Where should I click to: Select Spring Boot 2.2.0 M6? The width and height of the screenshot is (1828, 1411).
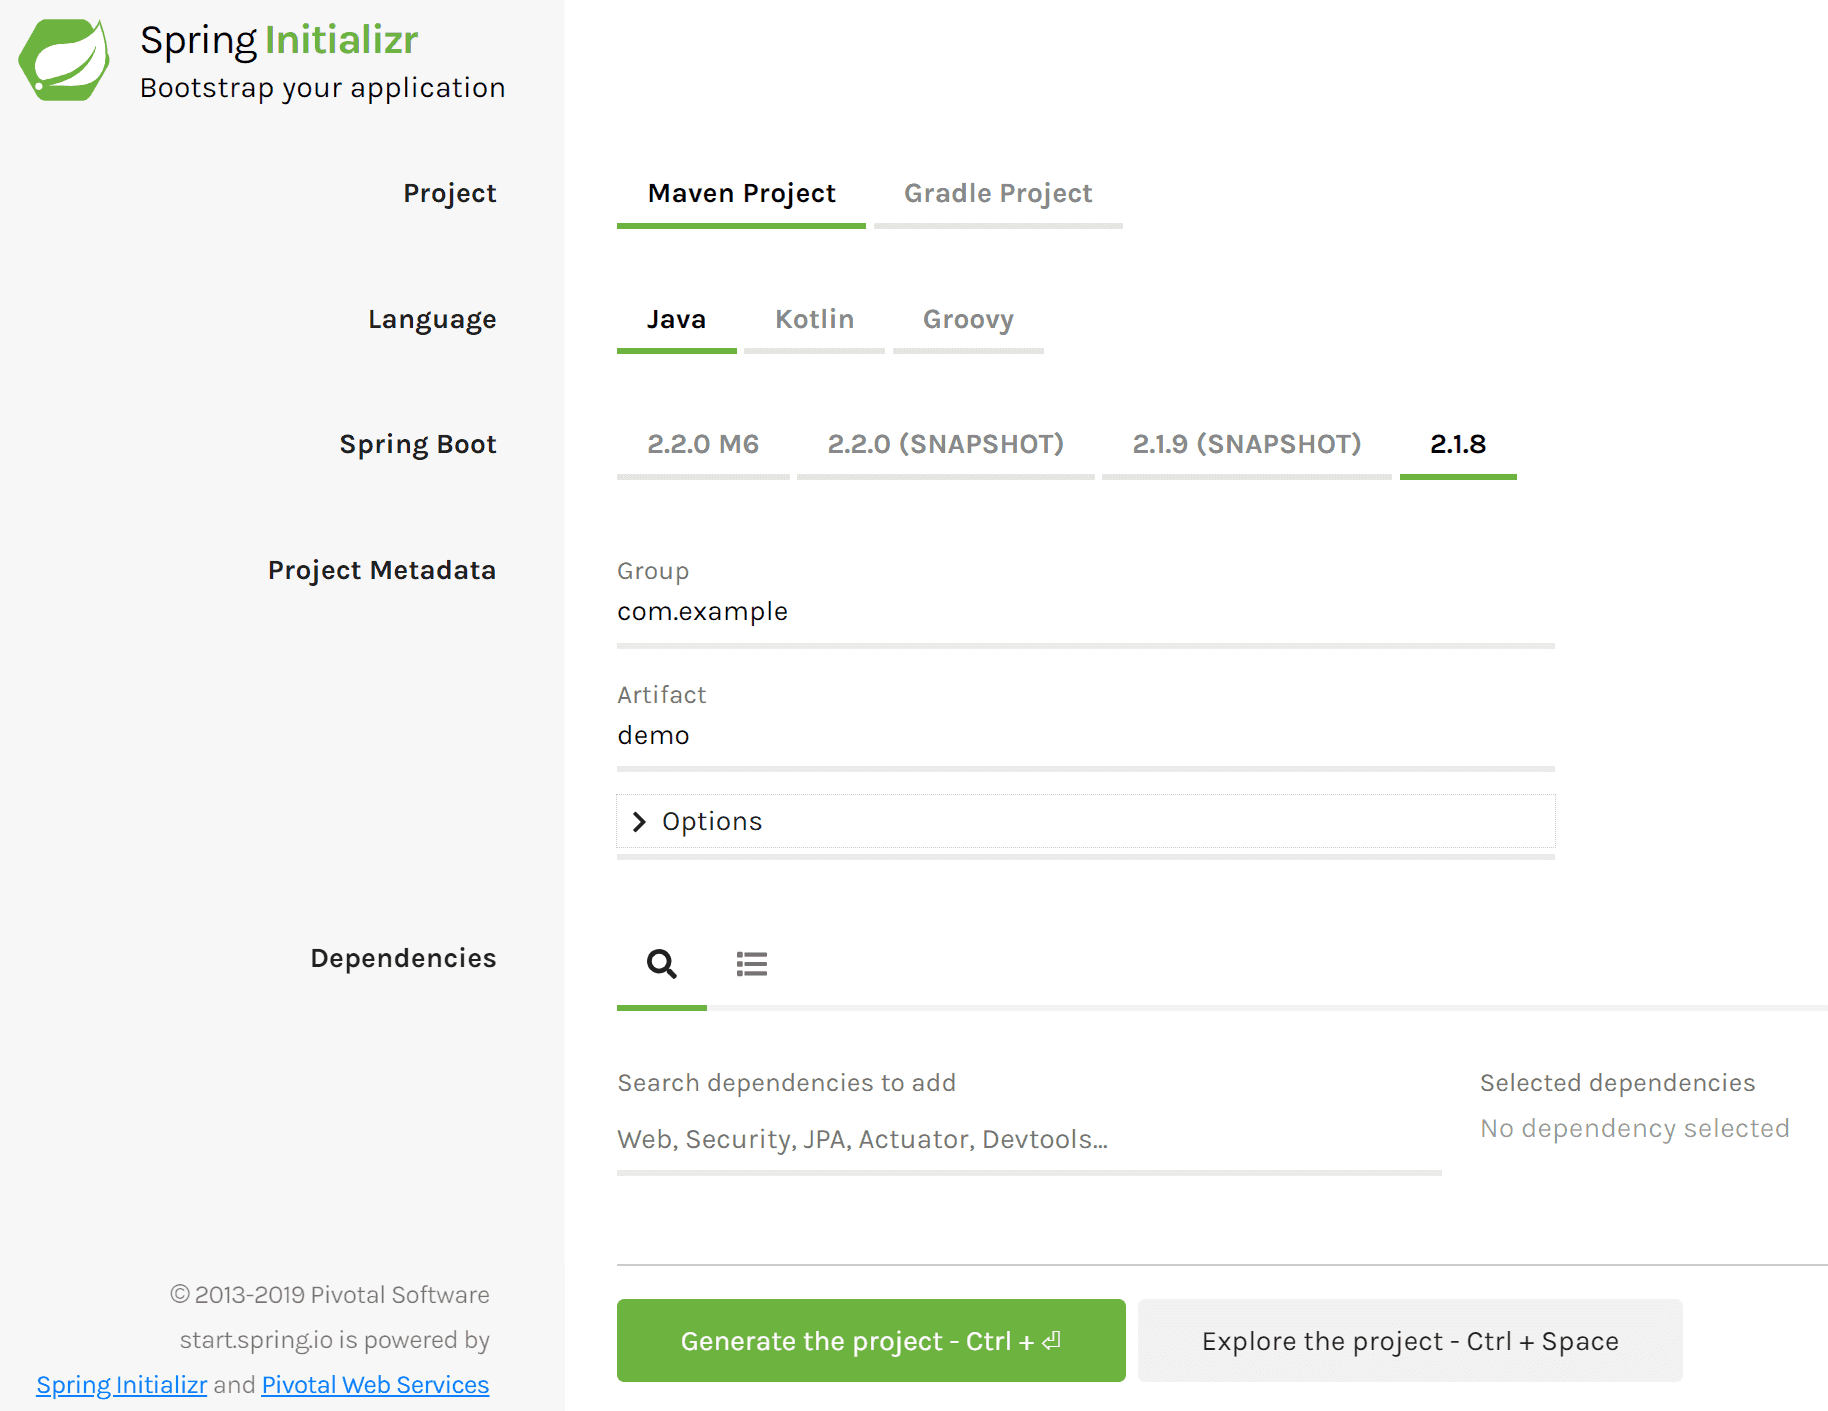pyautogui.click(x=703, y=445)
